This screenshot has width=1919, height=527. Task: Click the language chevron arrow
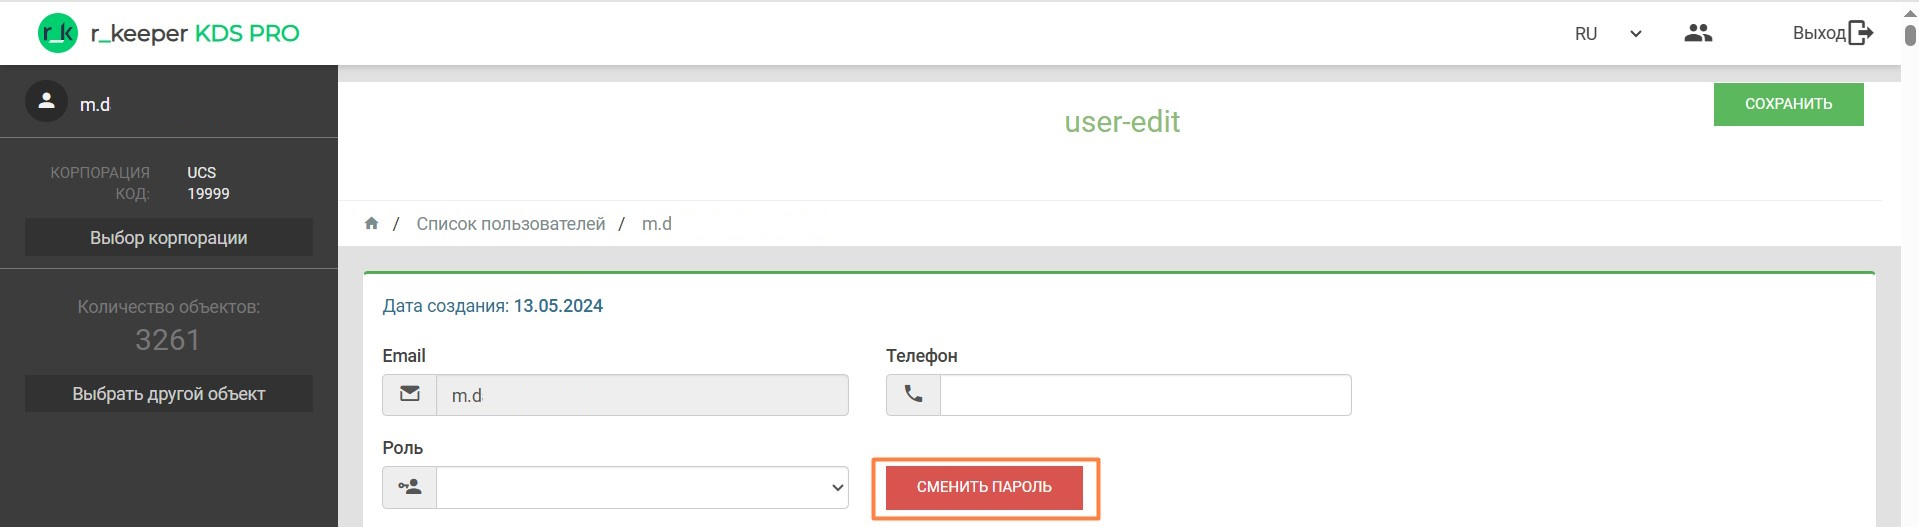coord(1636,34)
